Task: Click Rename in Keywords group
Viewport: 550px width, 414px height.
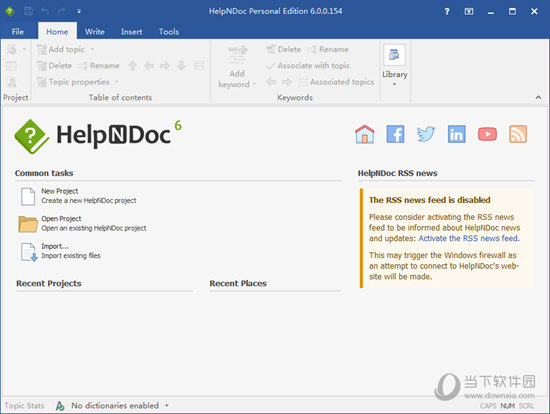Action: point(328,49)
